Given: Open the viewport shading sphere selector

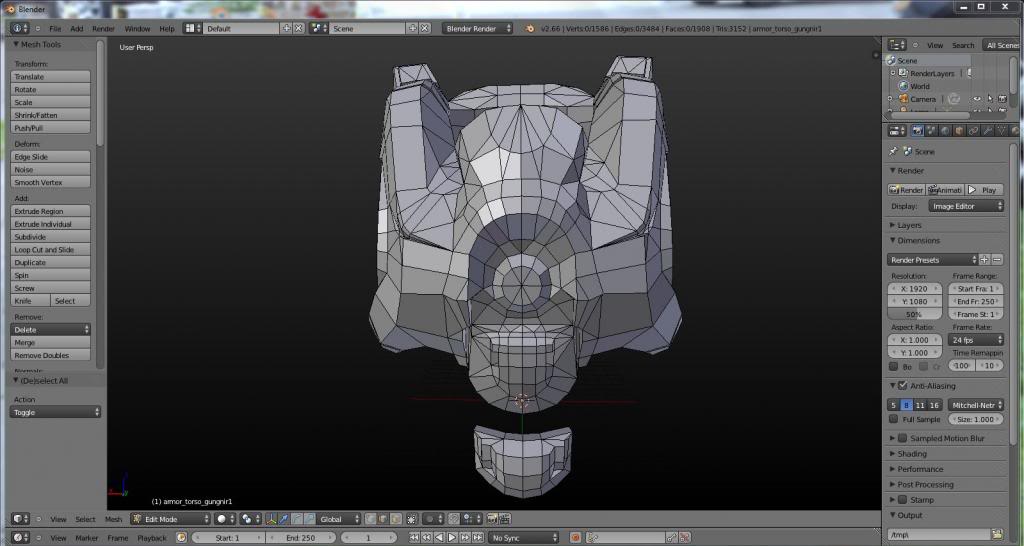Looking at the screenshot, I should tap(225, 519).
